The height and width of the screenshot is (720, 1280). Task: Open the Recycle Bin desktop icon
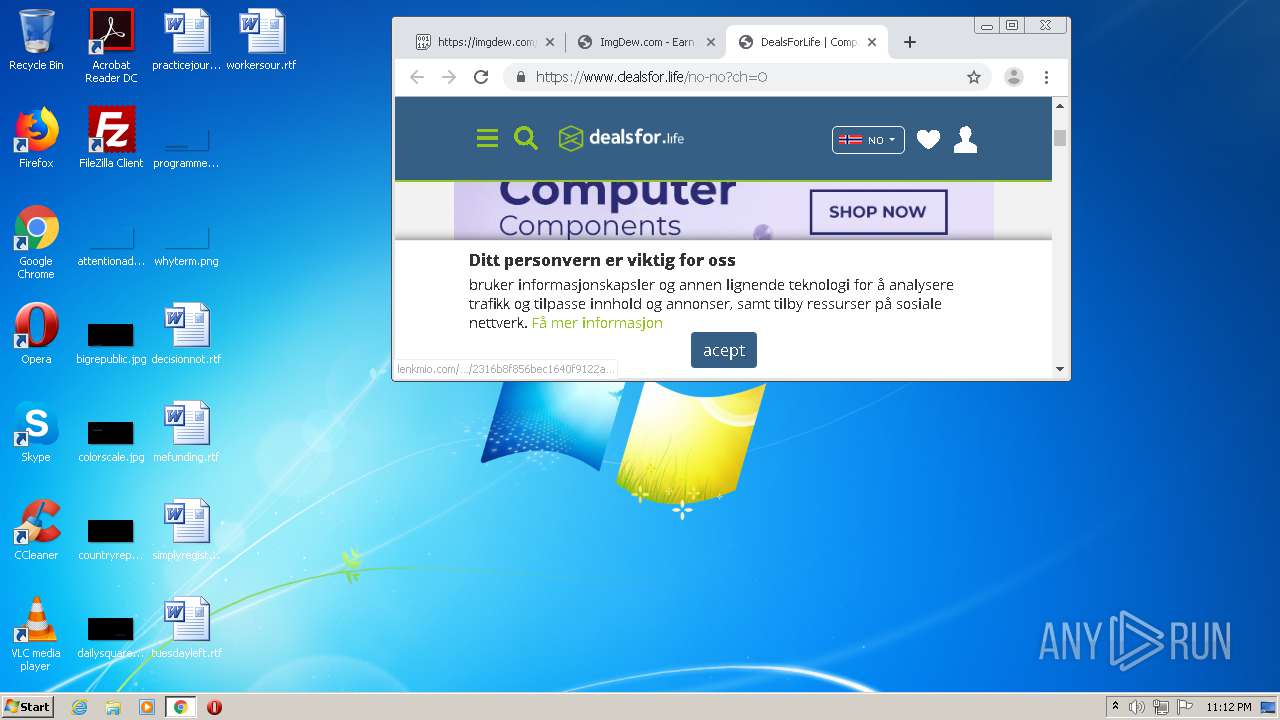click(x=36, y=40)
